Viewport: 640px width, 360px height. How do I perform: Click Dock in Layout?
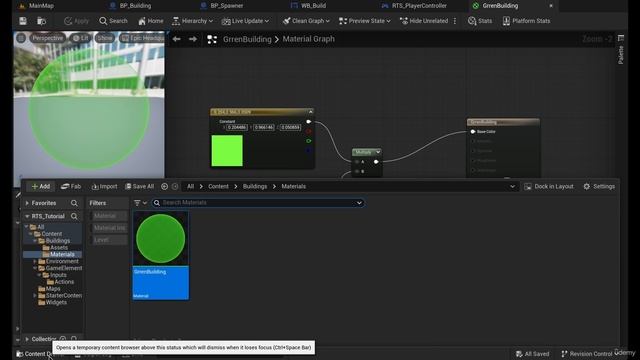[549, 187]
